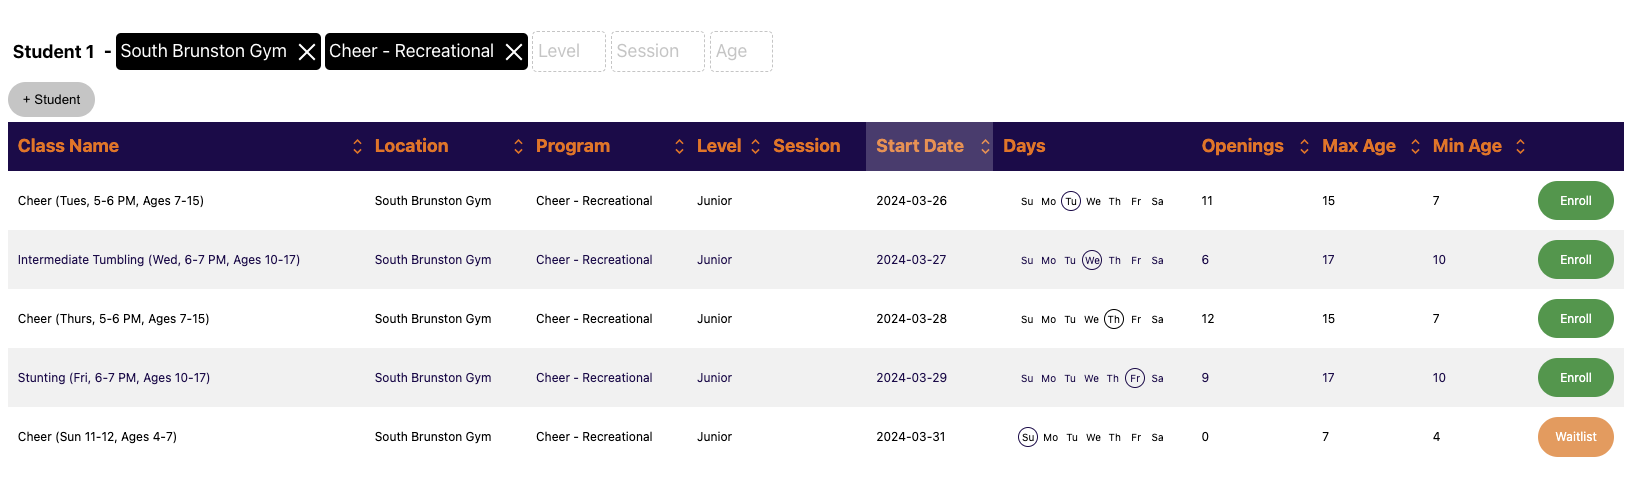Open the Level filter dropdown

point(568,51)
